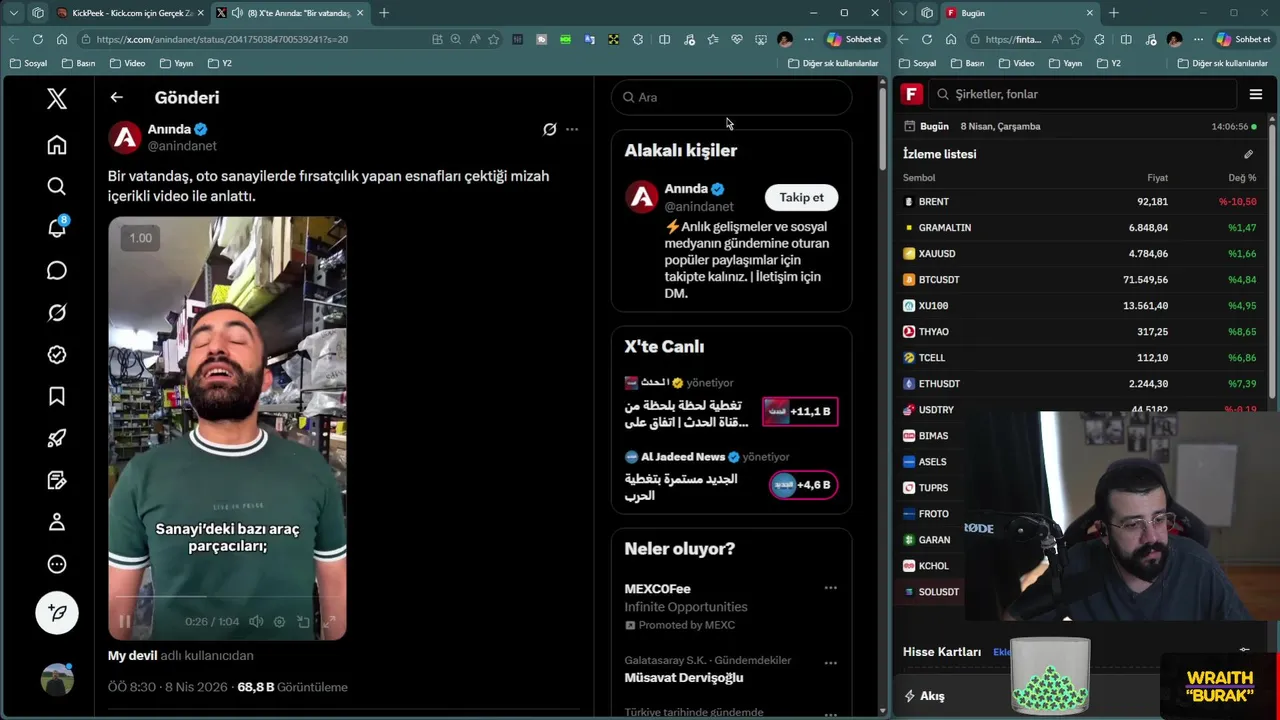Sort watchlist by Fiyat column
1280x720 pixels.
[1157, 178]
